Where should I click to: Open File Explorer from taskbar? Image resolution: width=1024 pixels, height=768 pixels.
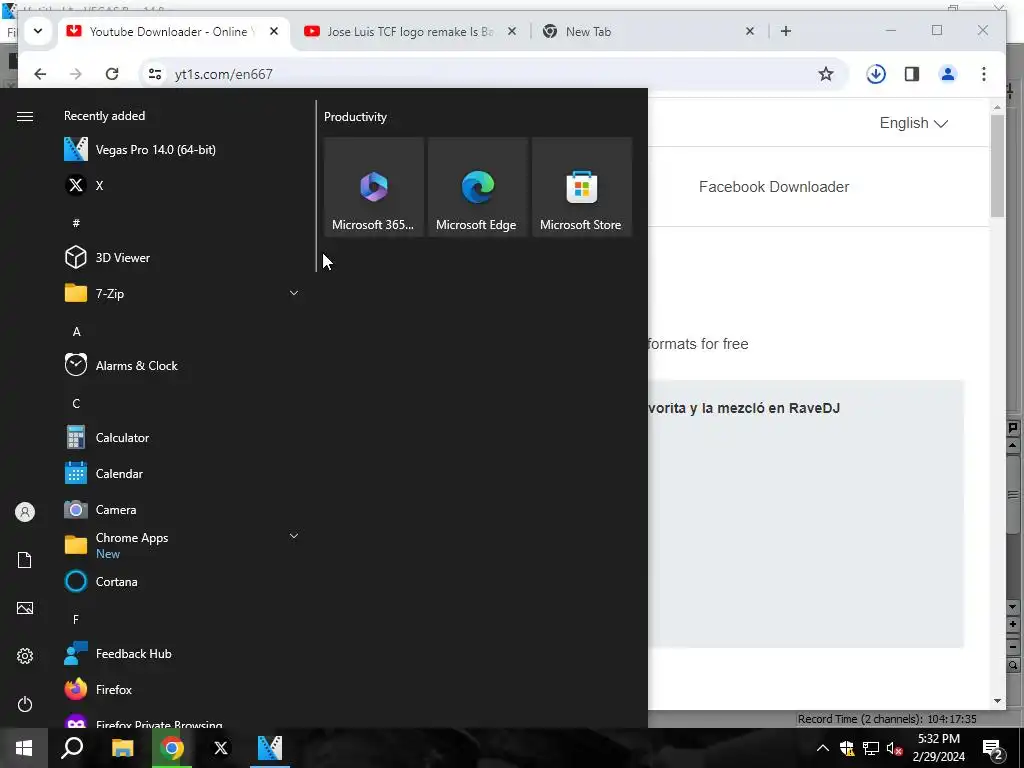coord(122,748)
